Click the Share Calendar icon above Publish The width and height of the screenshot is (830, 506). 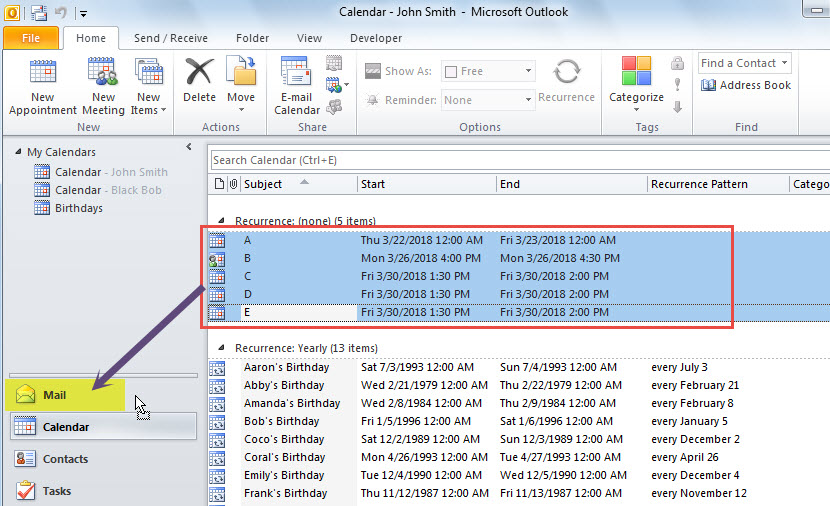point(333,63)
